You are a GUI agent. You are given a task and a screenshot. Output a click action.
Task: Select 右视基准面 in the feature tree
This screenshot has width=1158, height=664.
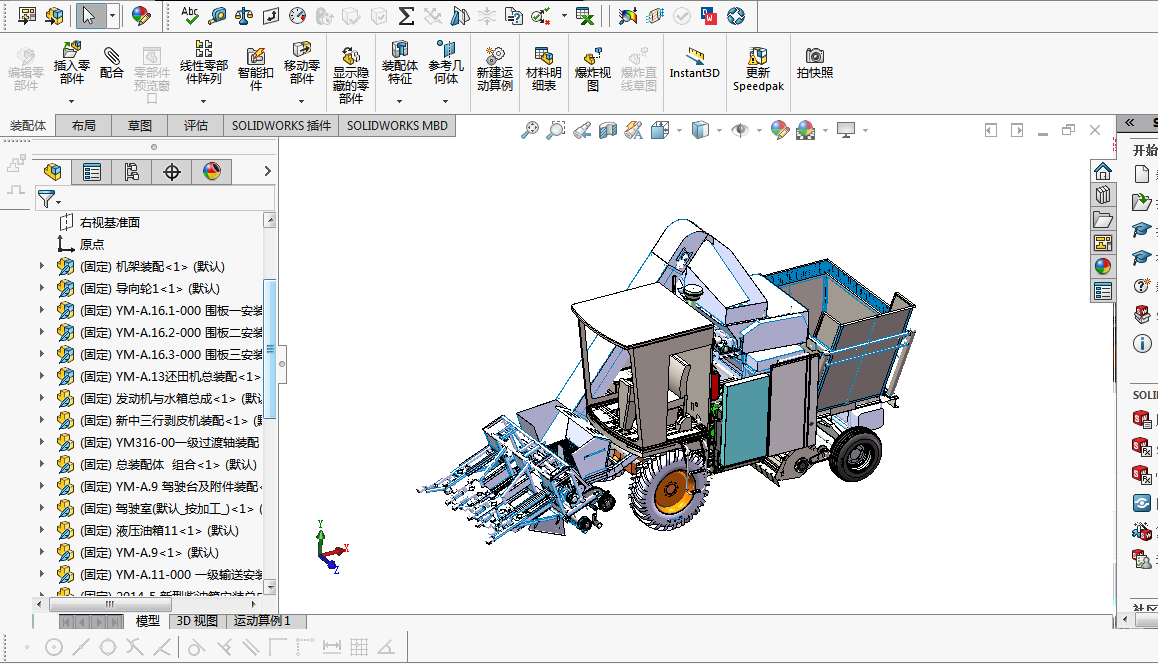pos(110,222)
